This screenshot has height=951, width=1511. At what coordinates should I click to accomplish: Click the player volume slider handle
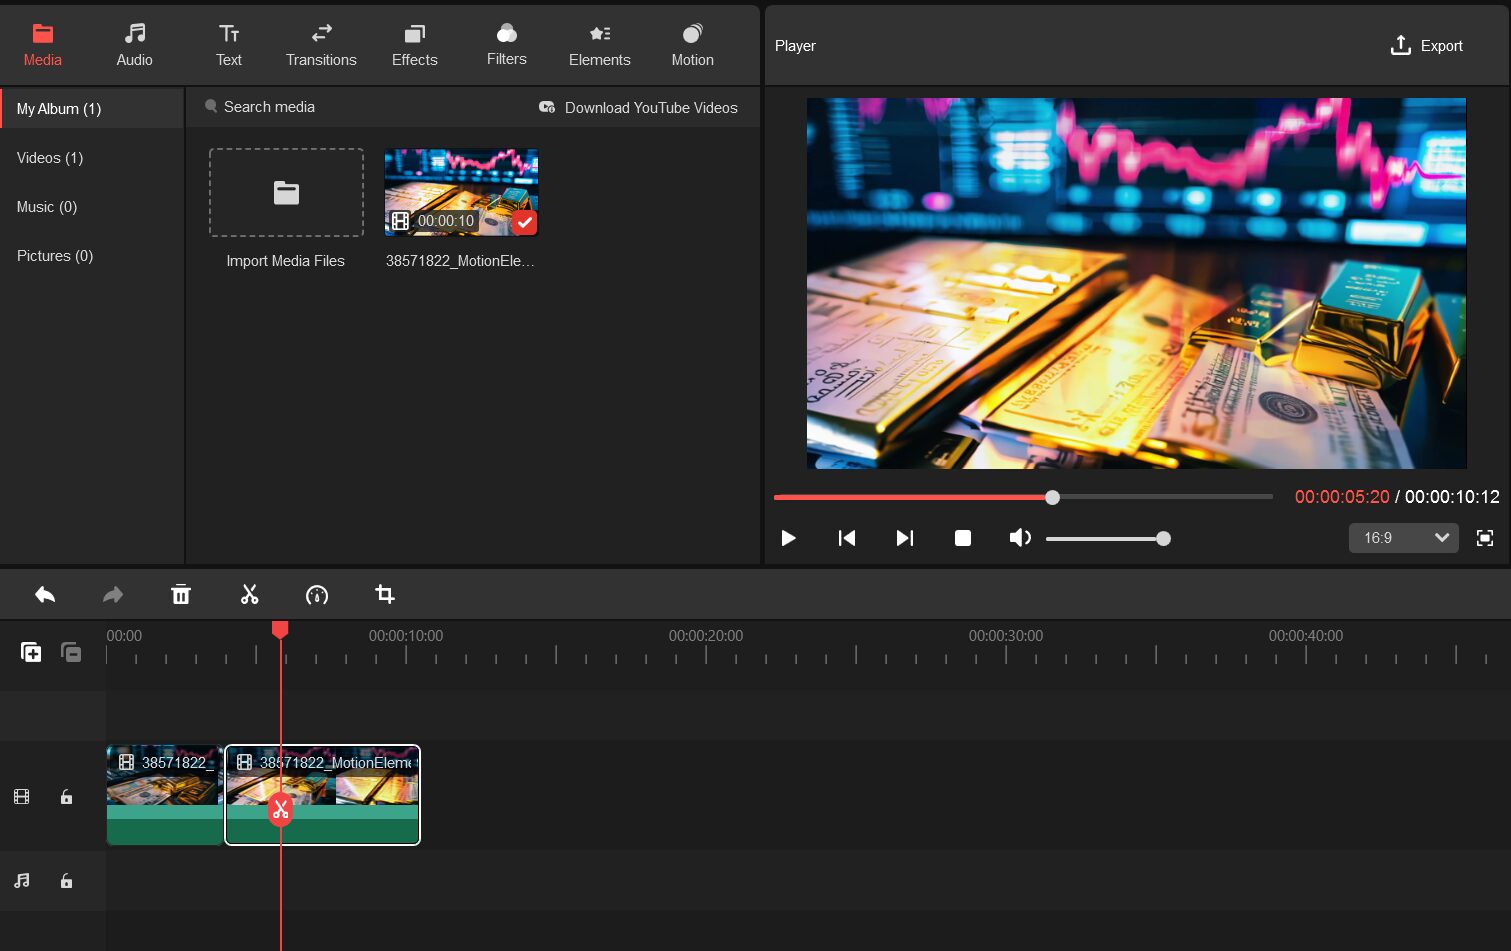point(1163,538)
